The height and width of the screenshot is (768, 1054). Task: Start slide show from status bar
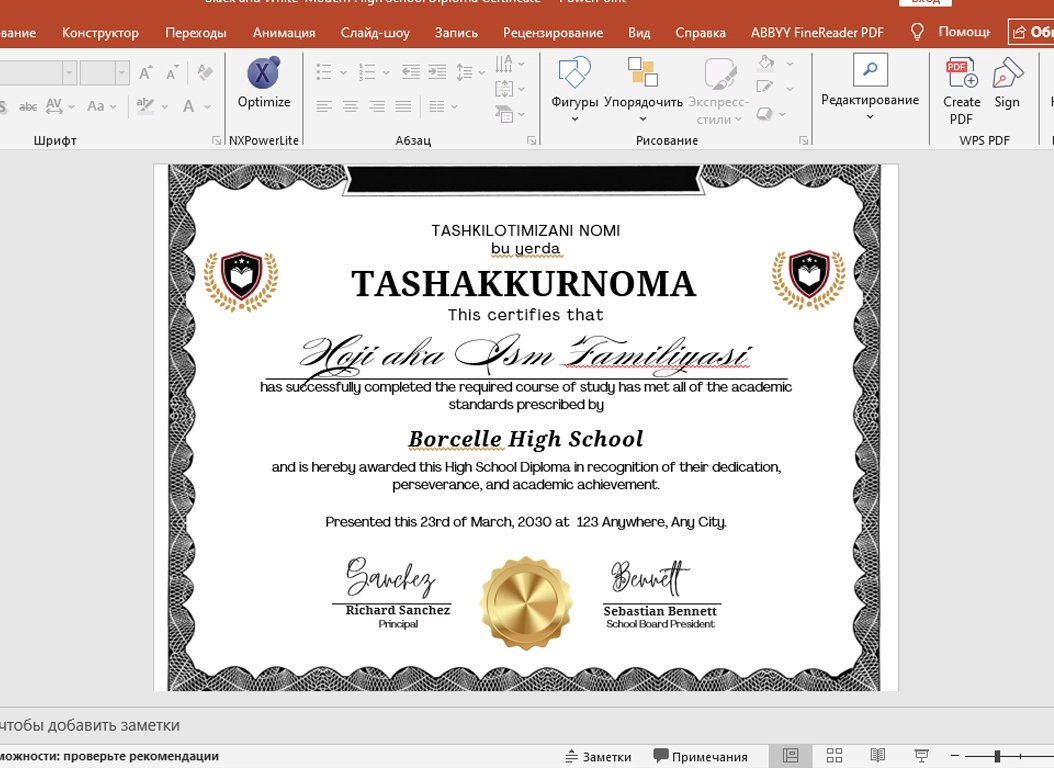click(922, 755)
